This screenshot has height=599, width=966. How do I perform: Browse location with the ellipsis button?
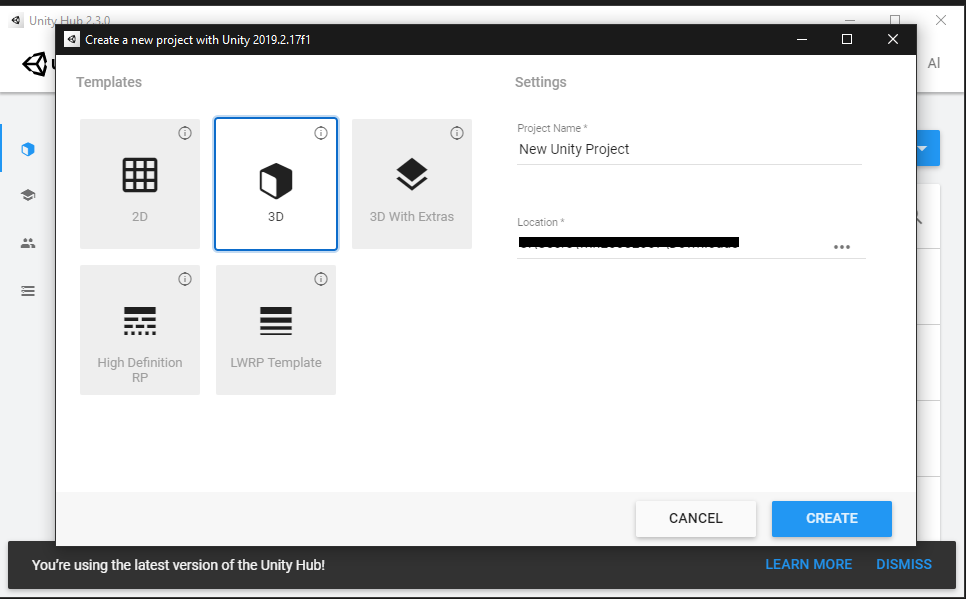842,247
